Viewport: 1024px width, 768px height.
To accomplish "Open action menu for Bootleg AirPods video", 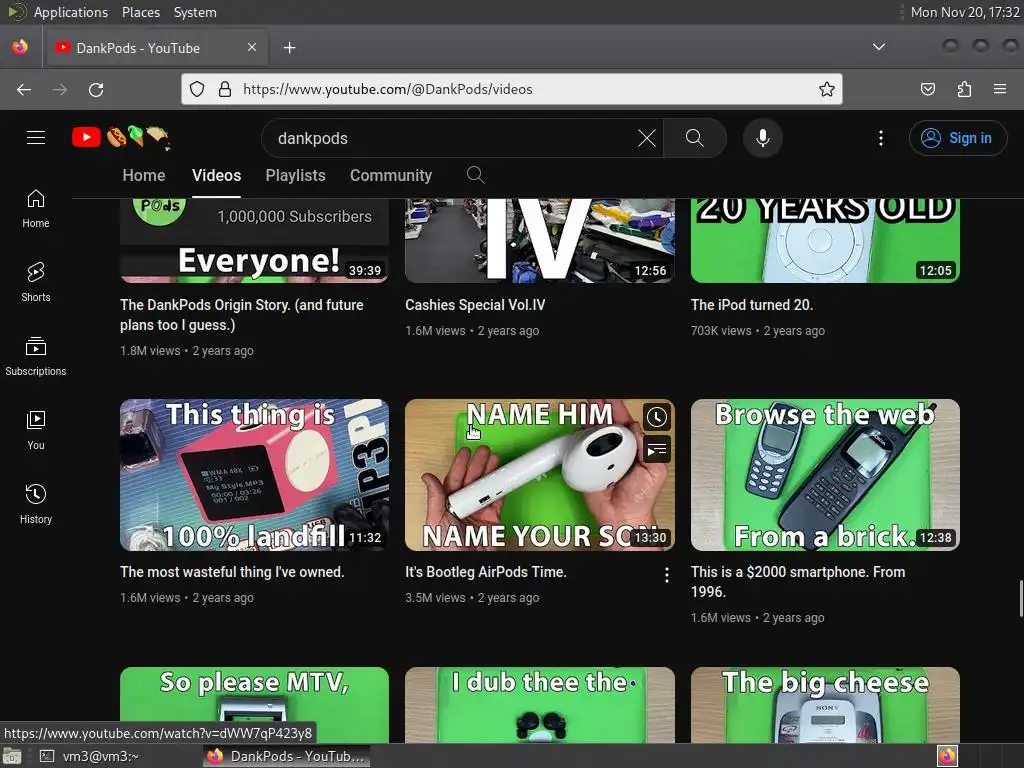I will point(666,575).
